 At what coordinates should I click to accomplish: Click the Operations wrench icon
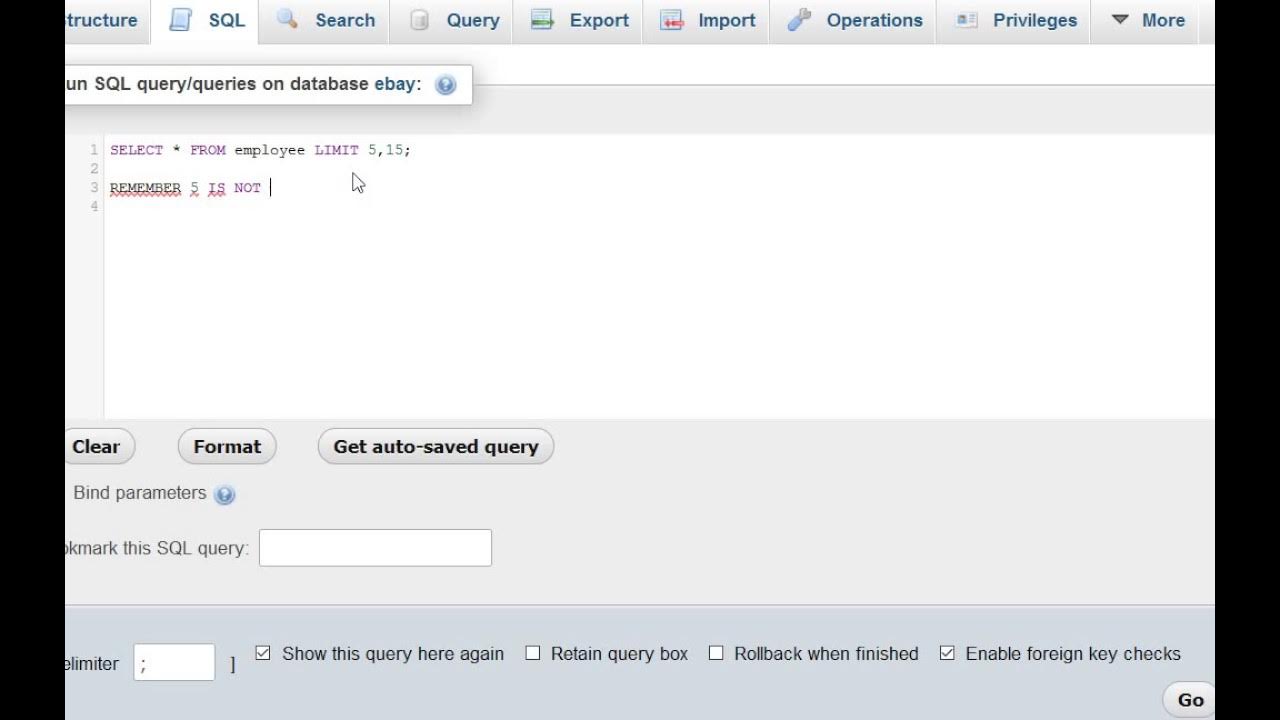click(x=799, y=20)
